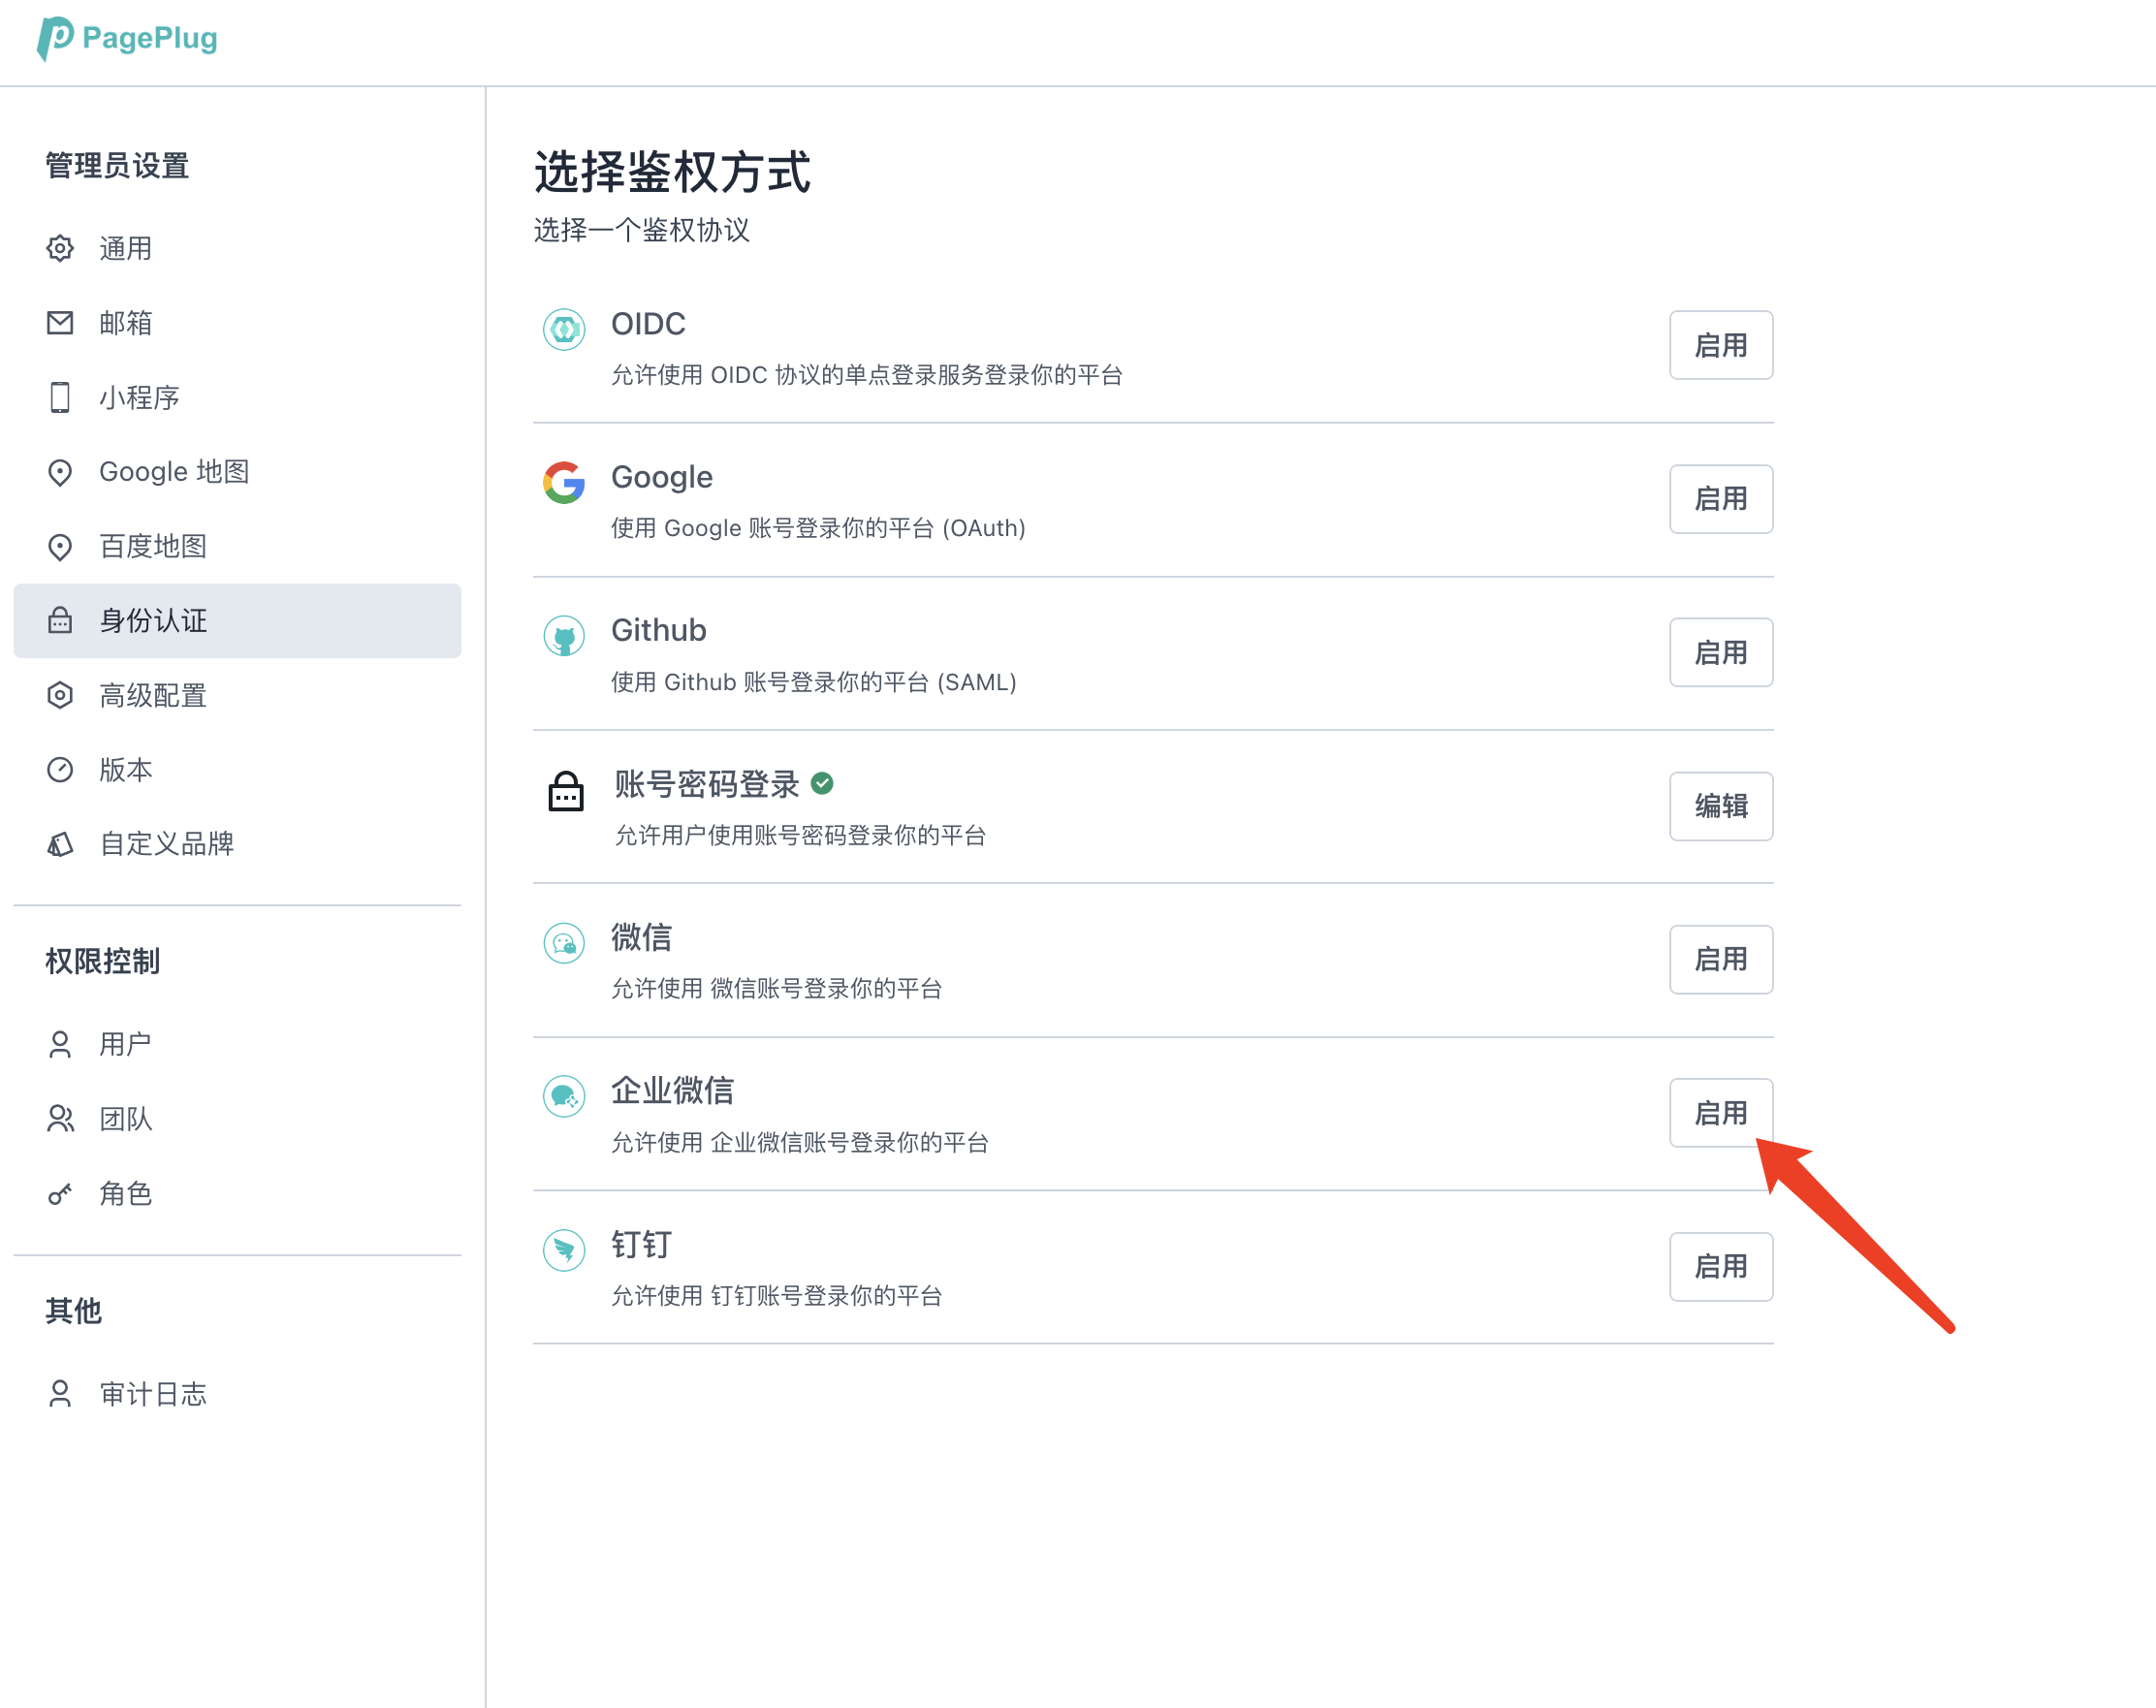Viewport: 2156px width, 1708px height.
Task: Click the 选择鉴权方式 page heading
Action: coord(672,172)
